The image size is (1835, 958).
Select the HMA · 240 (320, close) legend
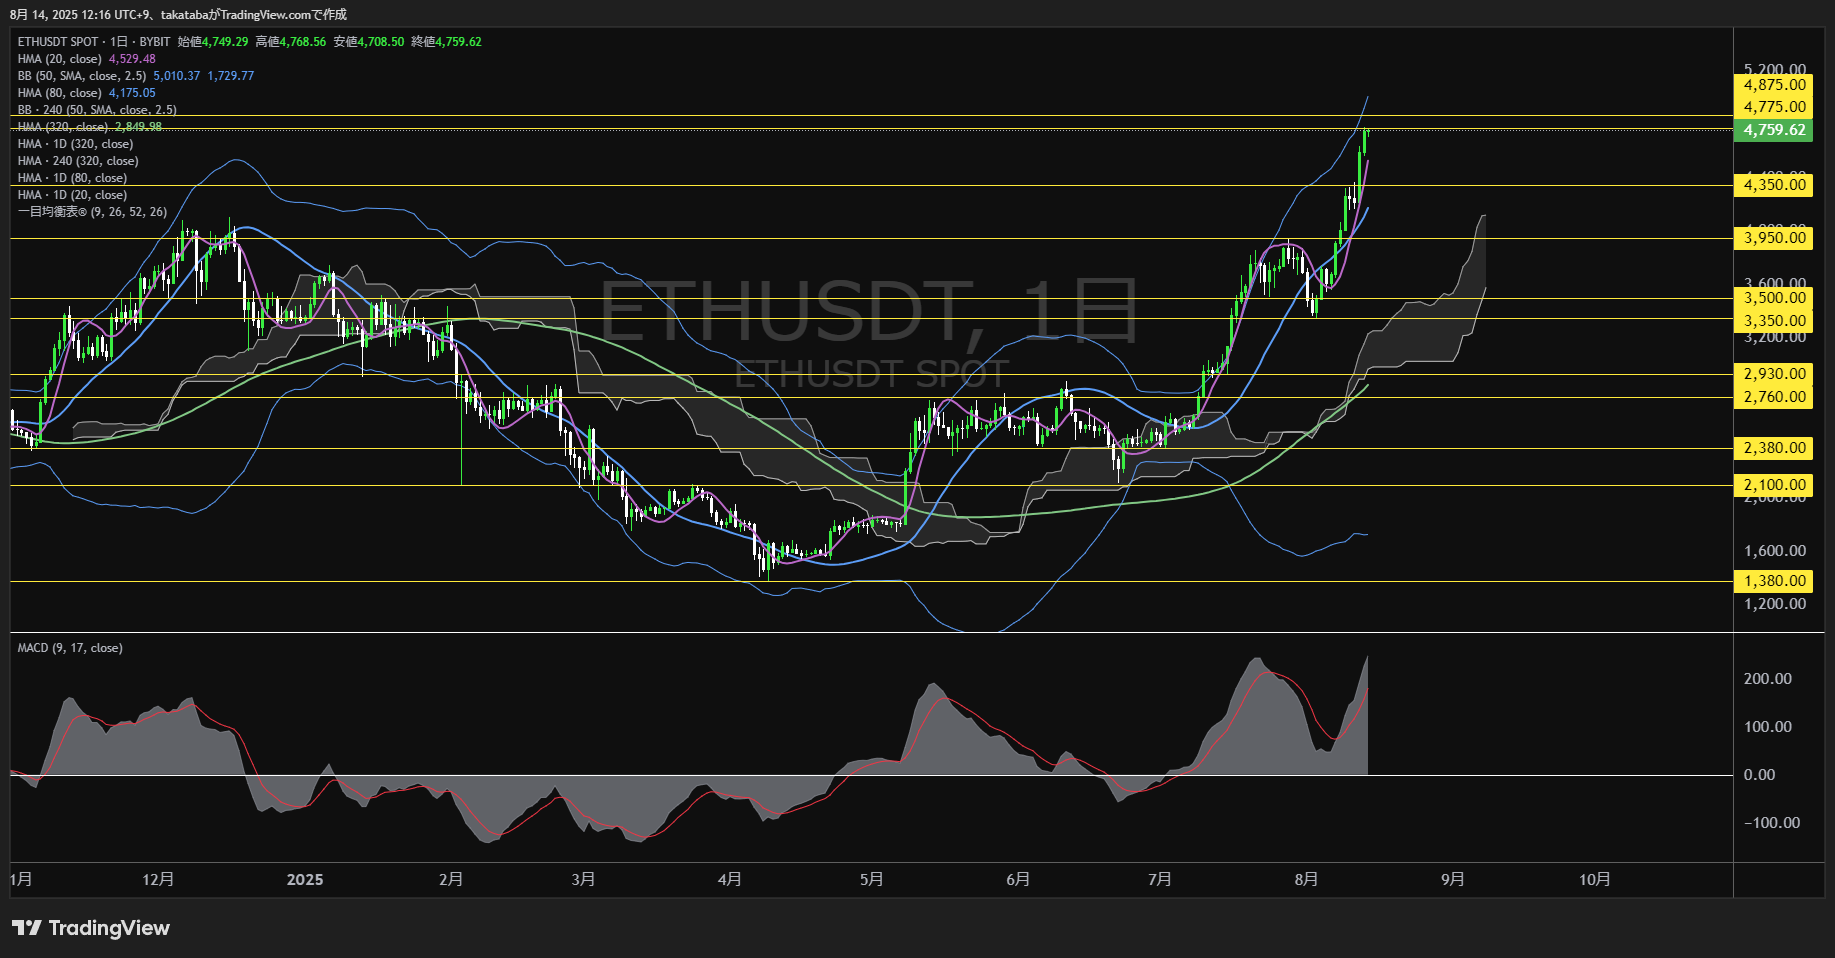tap(78, 161)
